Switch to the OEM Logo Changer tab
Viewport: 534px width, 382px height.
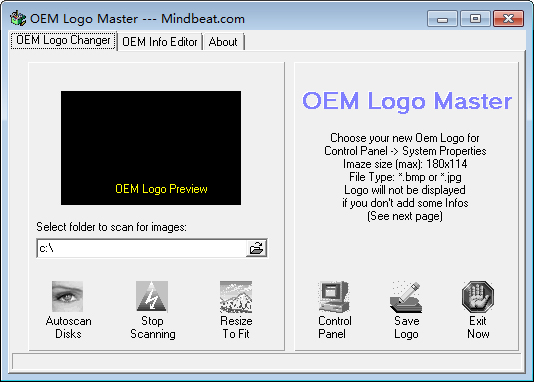(63, 41)
